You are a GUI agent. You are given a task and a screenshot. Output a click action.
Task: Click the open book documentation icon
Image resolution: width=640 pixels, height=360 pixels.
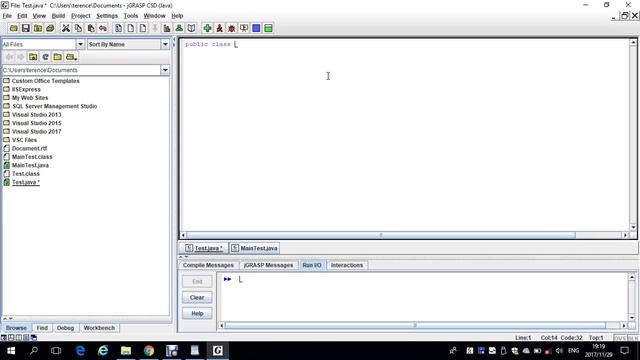tap(191, 28)
